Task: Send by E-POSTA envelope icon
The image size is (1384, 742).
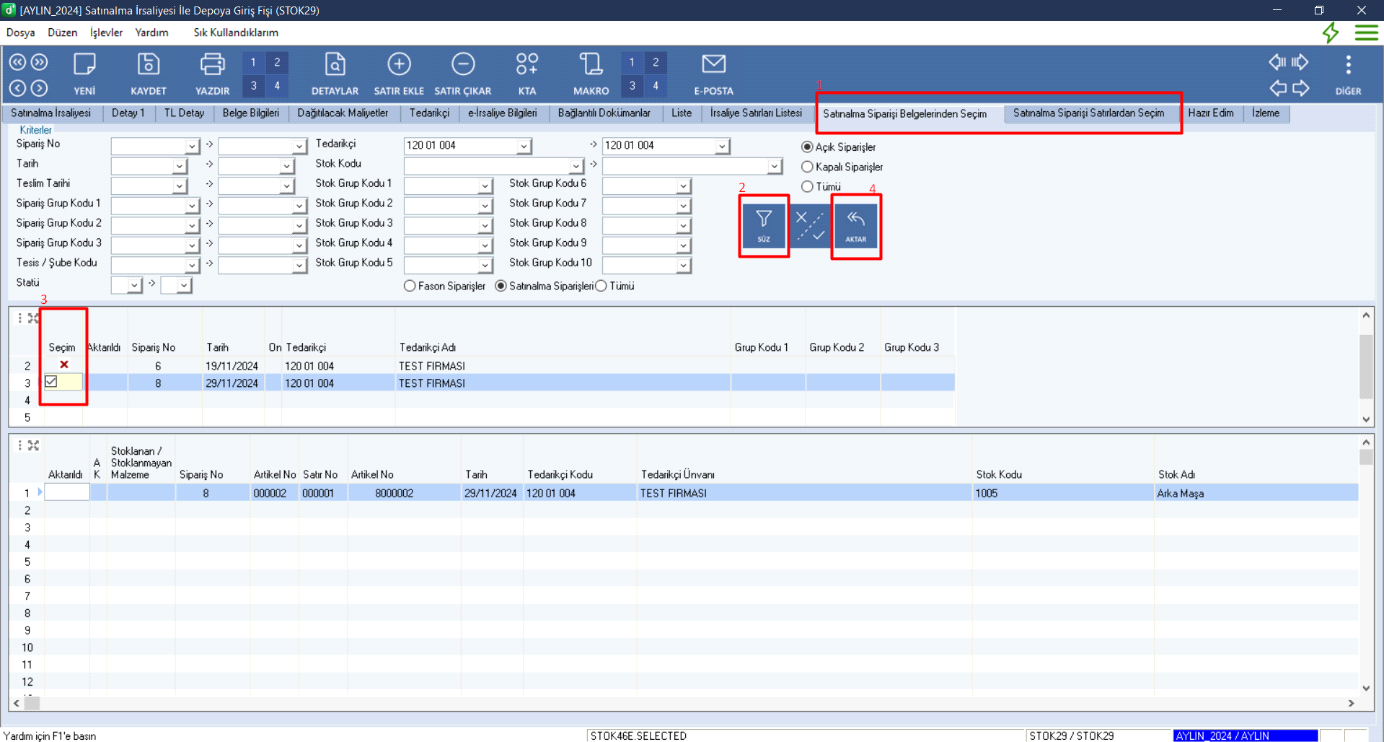Action: (713, 74)
